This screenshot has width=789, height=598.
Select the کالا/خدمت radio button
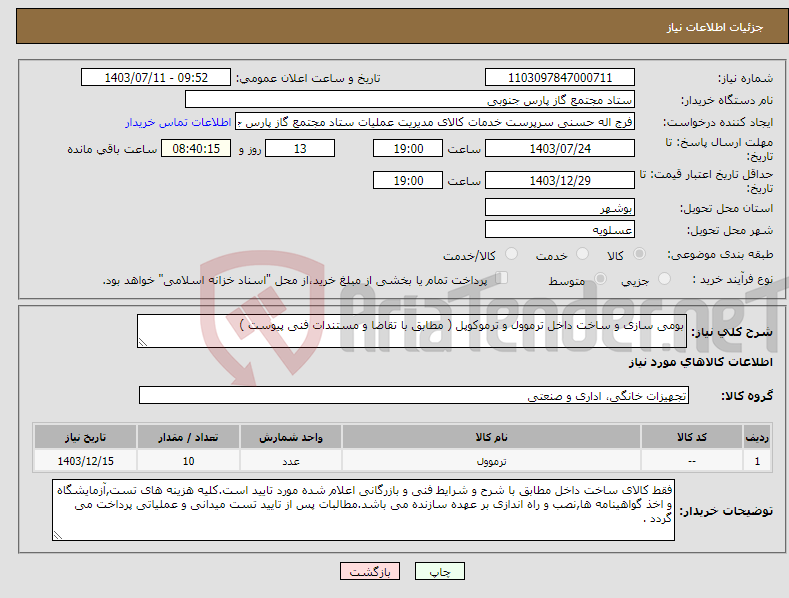click(x=511, y=254)
